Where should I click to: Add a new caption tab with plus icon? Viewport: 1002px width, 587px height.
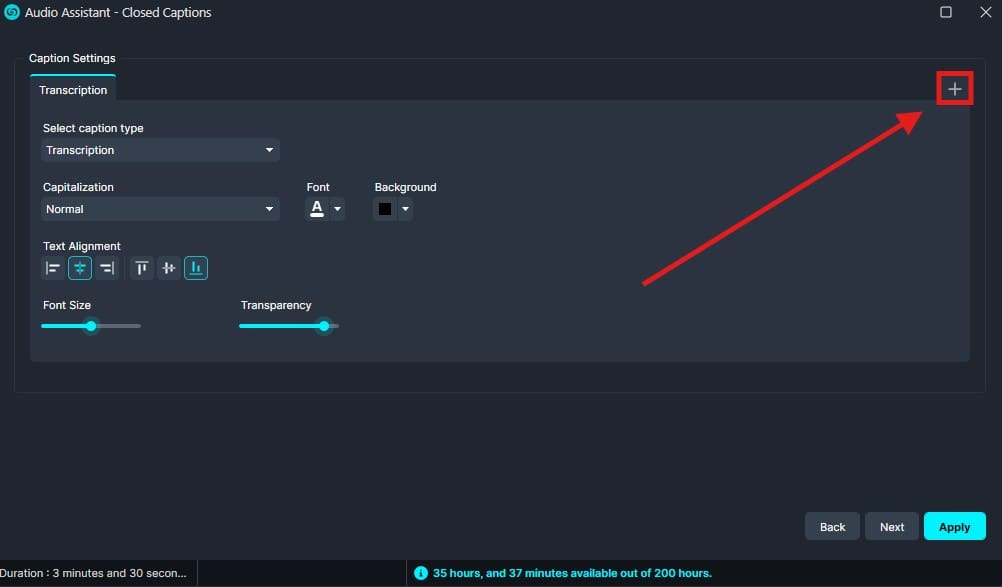click(x=954, y=89)
